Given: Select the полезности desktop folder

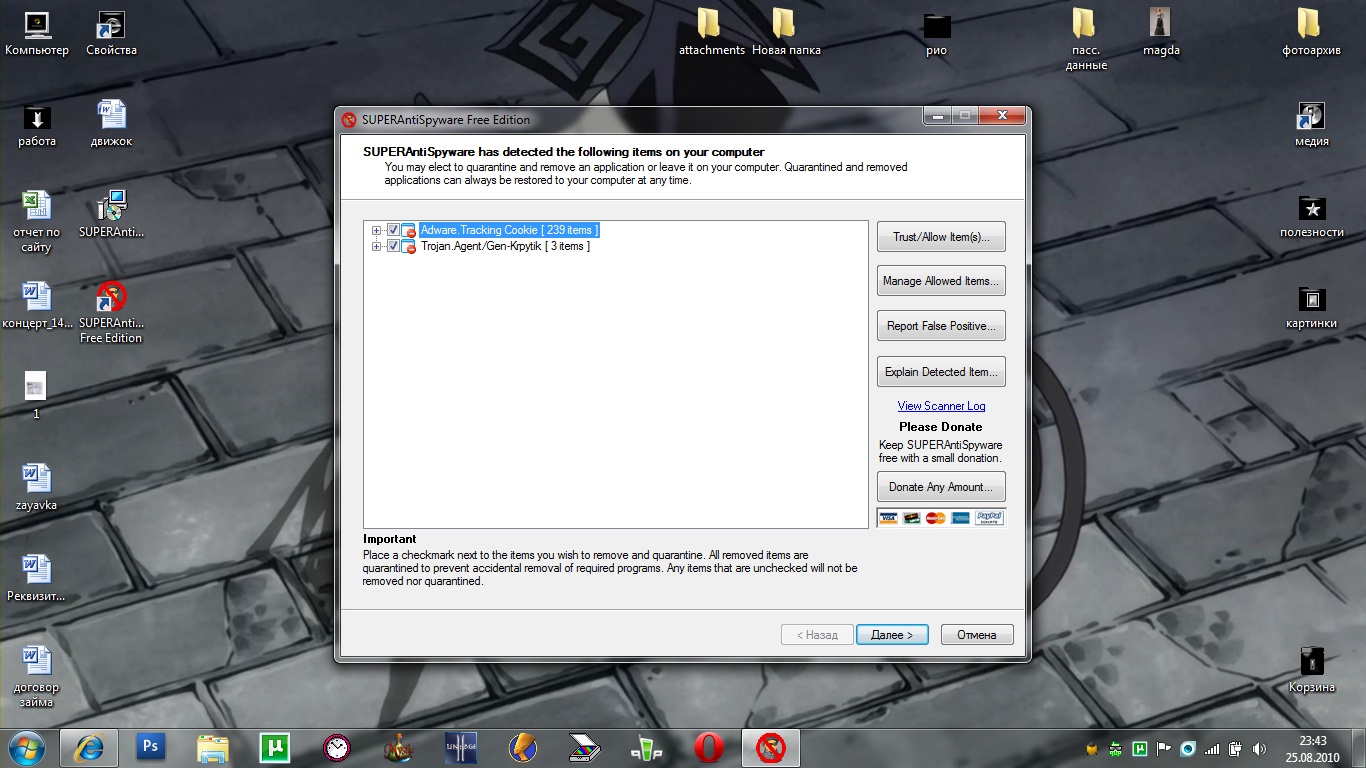Looking at the screenshot, I should 1311,216.
